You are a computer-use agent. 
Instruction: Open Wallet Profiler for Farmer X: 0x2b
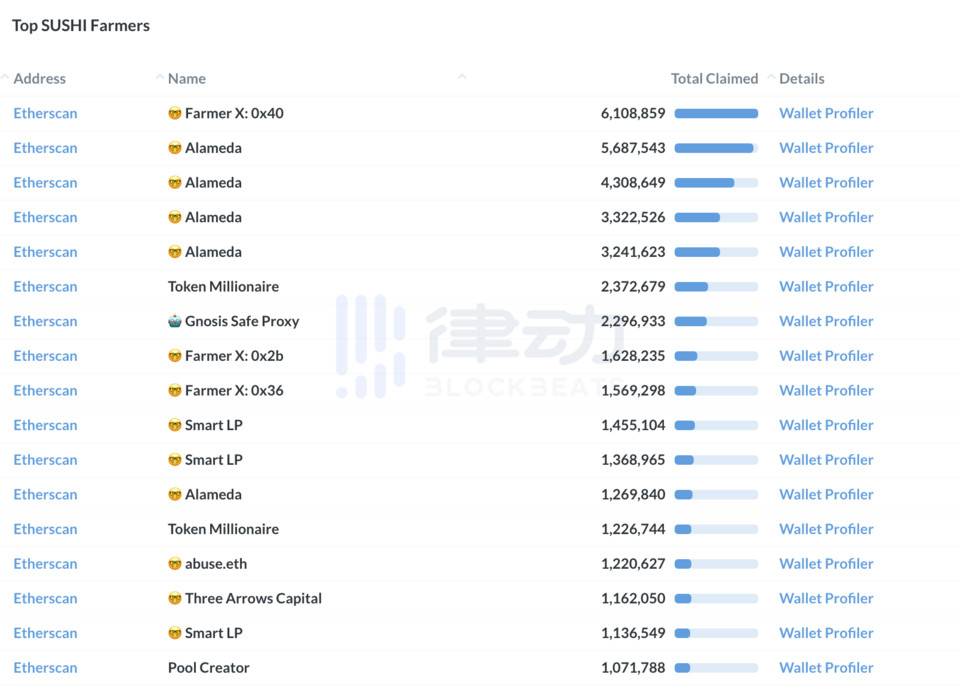click(x=826, y=356)
